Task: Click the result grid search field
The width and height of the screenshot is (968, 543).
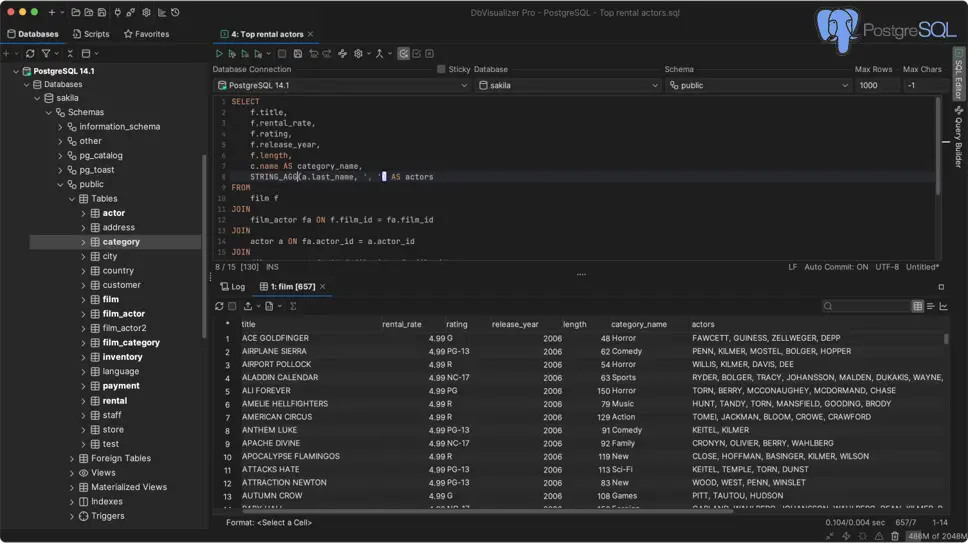Action: coord(866,306)
